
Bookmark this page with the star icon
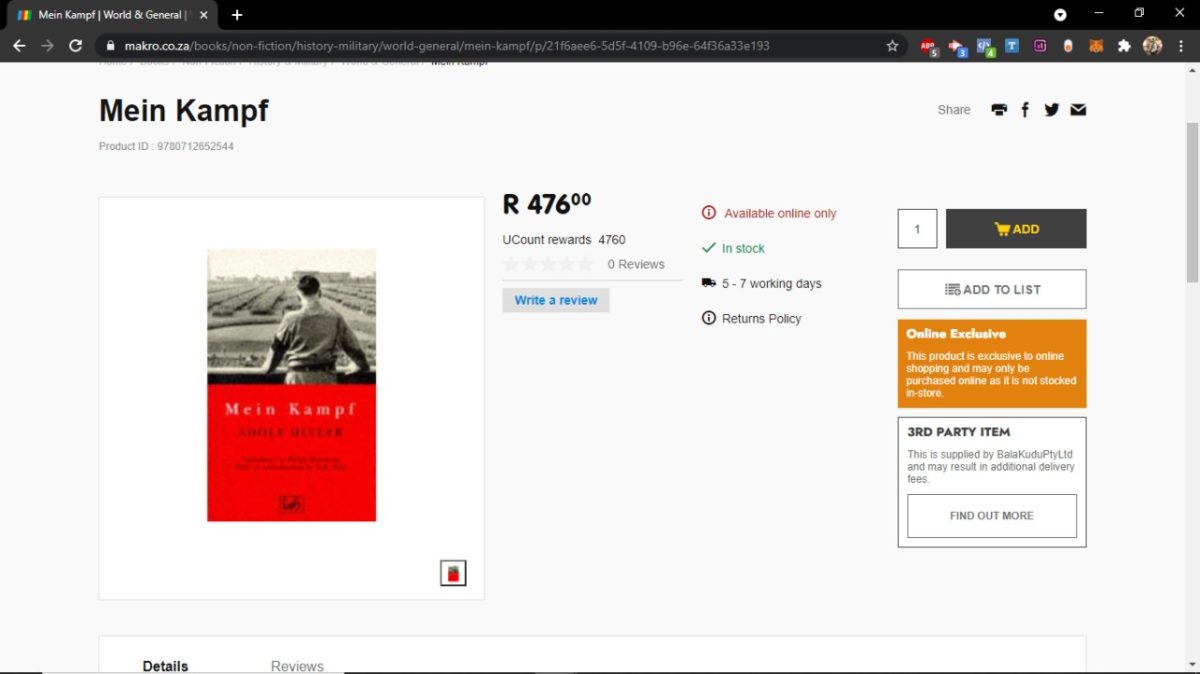coord(892,46)
